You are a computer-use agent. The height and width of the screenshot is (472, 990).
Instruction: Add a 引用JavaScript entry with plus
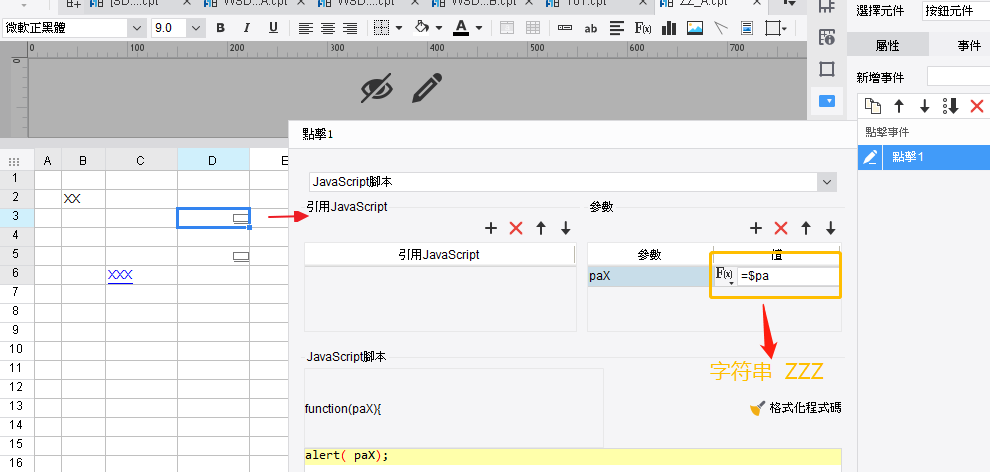(x=491, y=228)
